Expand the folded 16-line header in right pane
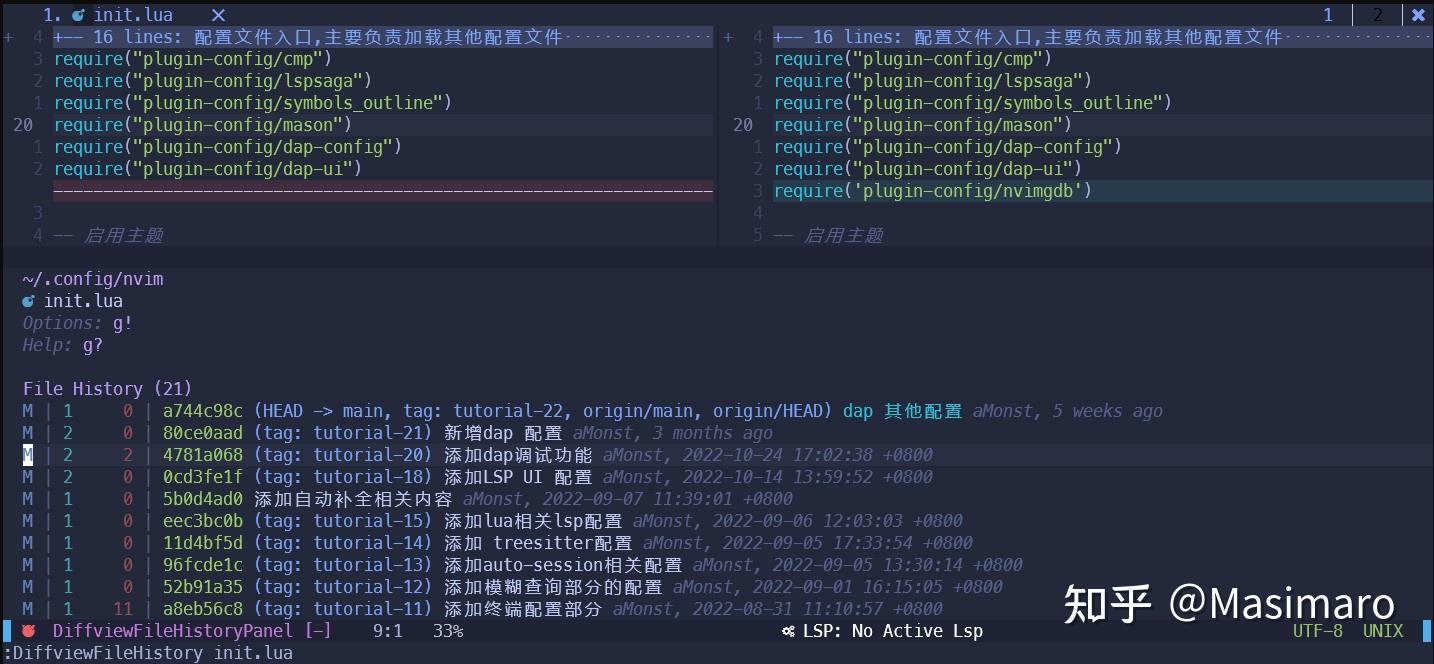The image size is (1434, 664). point(1020,36)
